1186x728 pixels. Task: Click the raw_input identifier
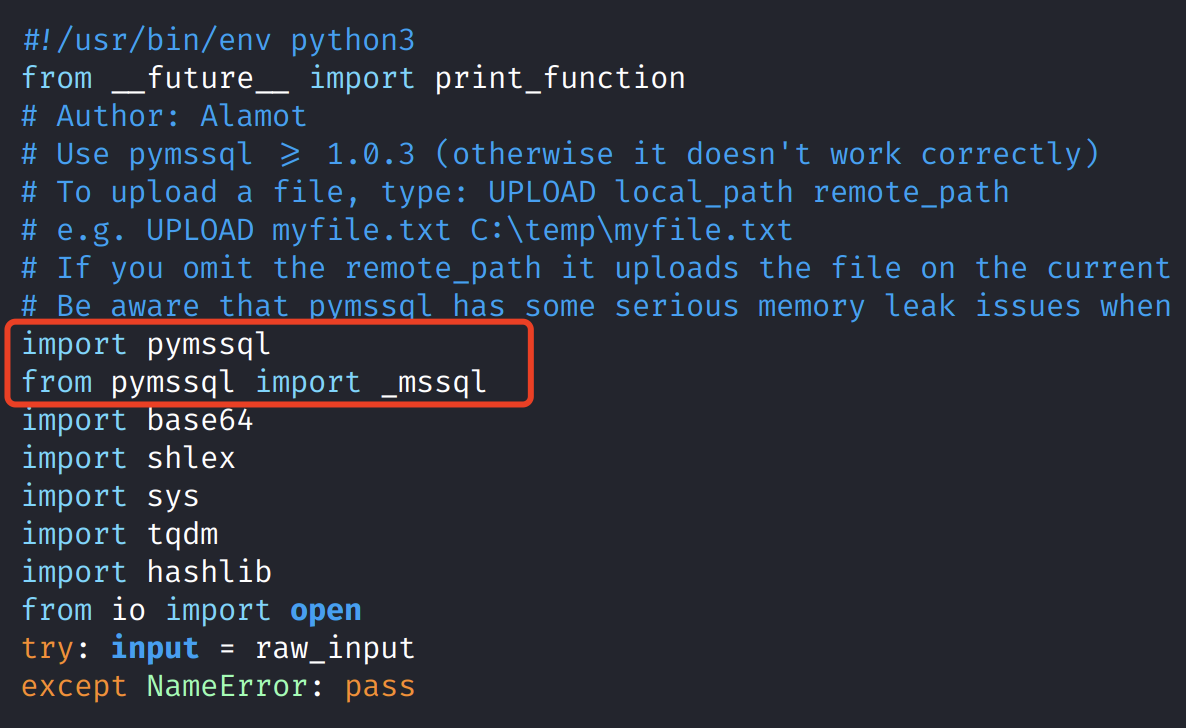point(335,648)
